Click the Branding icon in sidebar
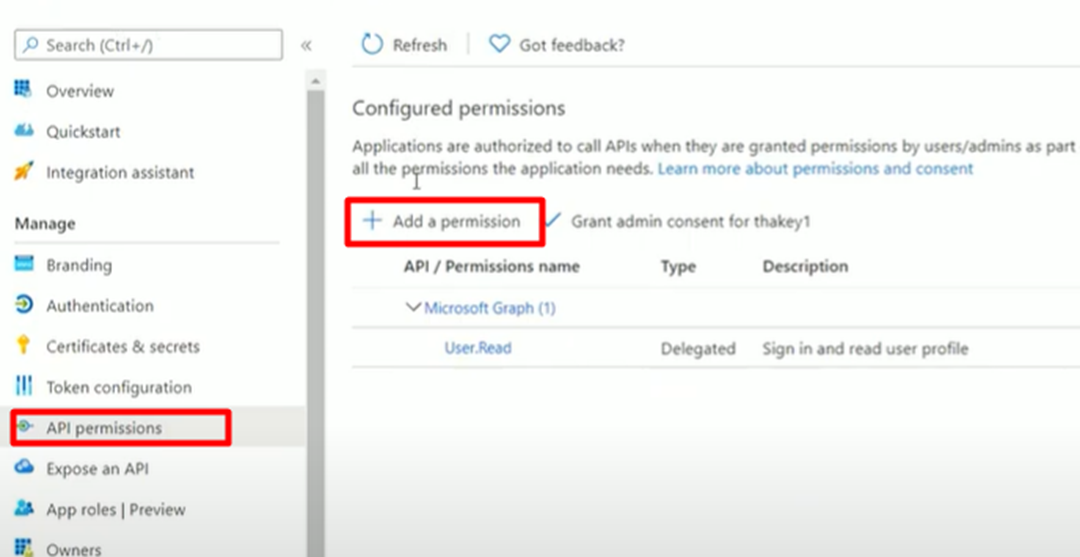Screen dimensions: 1080x557 23,264
